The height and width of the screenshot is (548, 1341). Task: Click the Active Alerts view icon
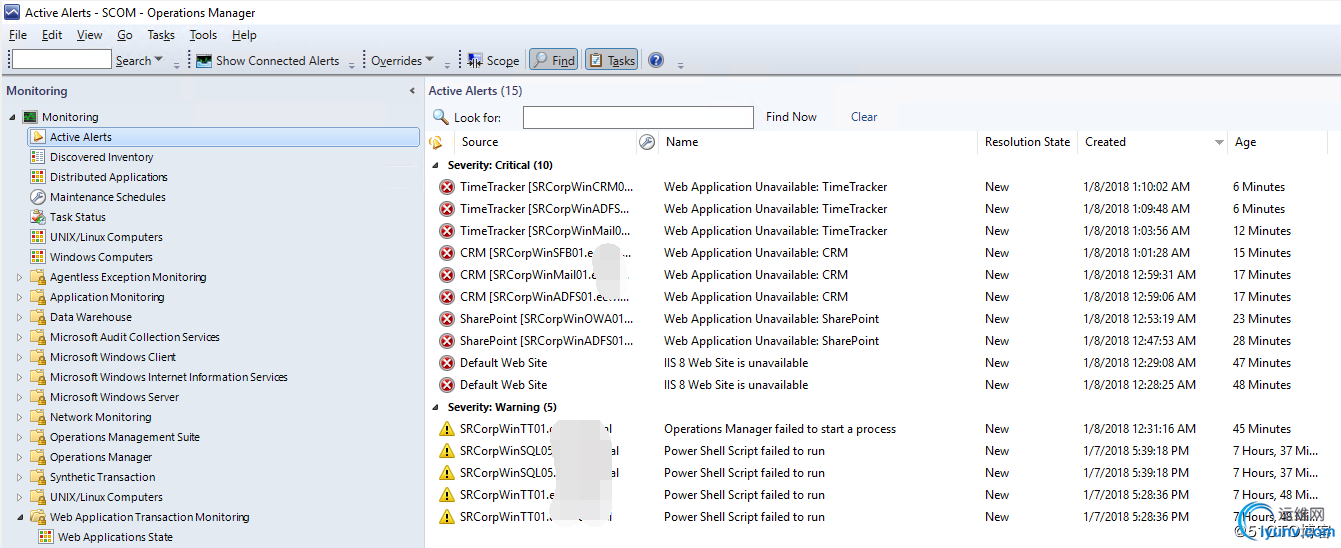(38, 137)
